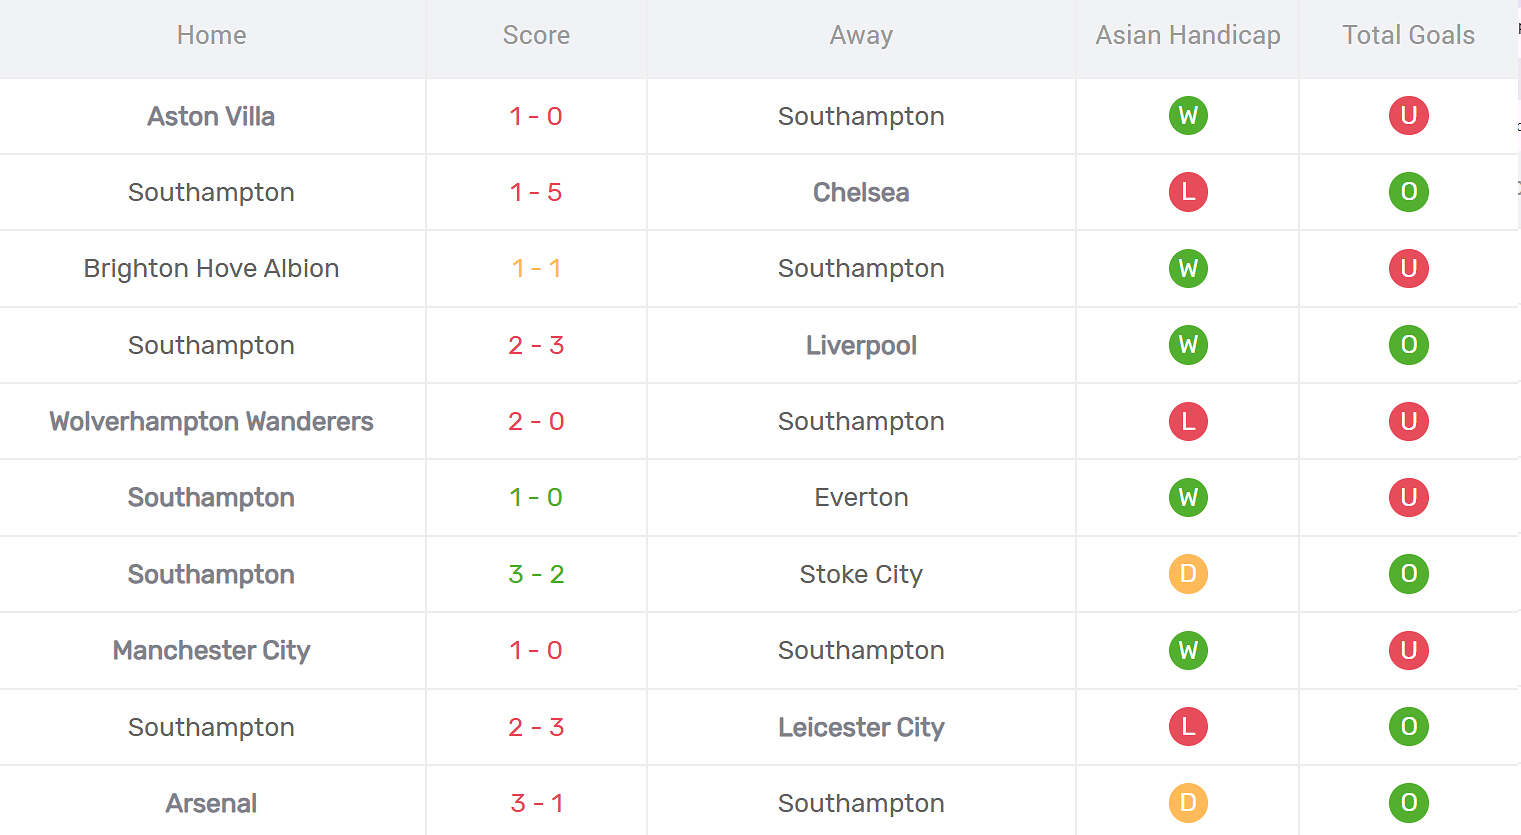Toggle the U under badge for Wolverhampton match
Image resolution: width=1521 pixels, height=835 pixels.
tap(1409, 421)
